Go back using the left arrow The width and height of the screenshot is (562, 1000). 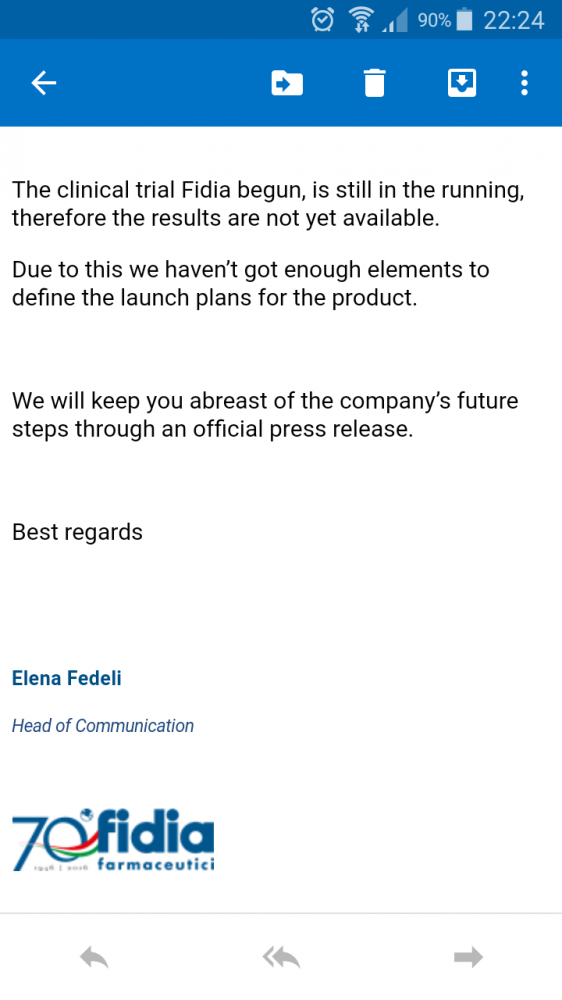tap(44, 83)
